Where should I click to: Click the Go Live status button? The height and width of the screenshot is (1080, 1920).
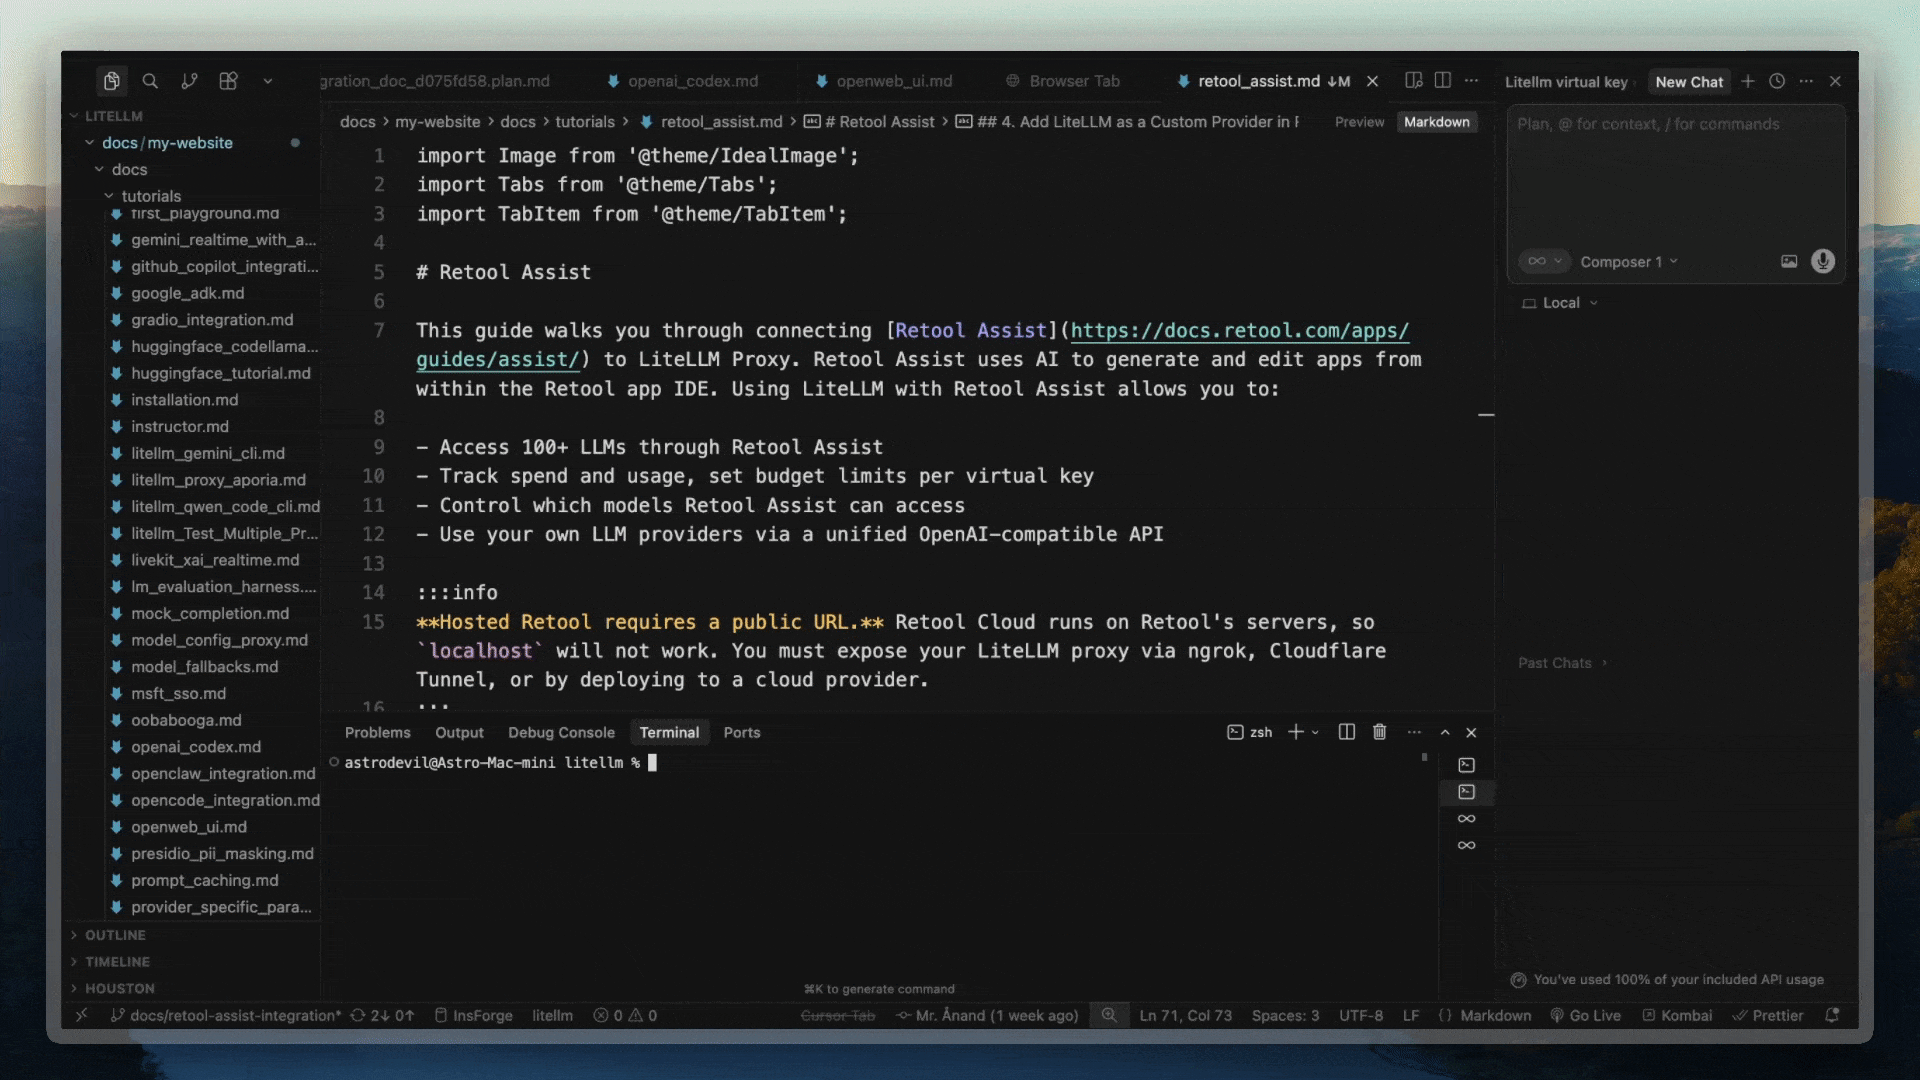(1586, 1015)
